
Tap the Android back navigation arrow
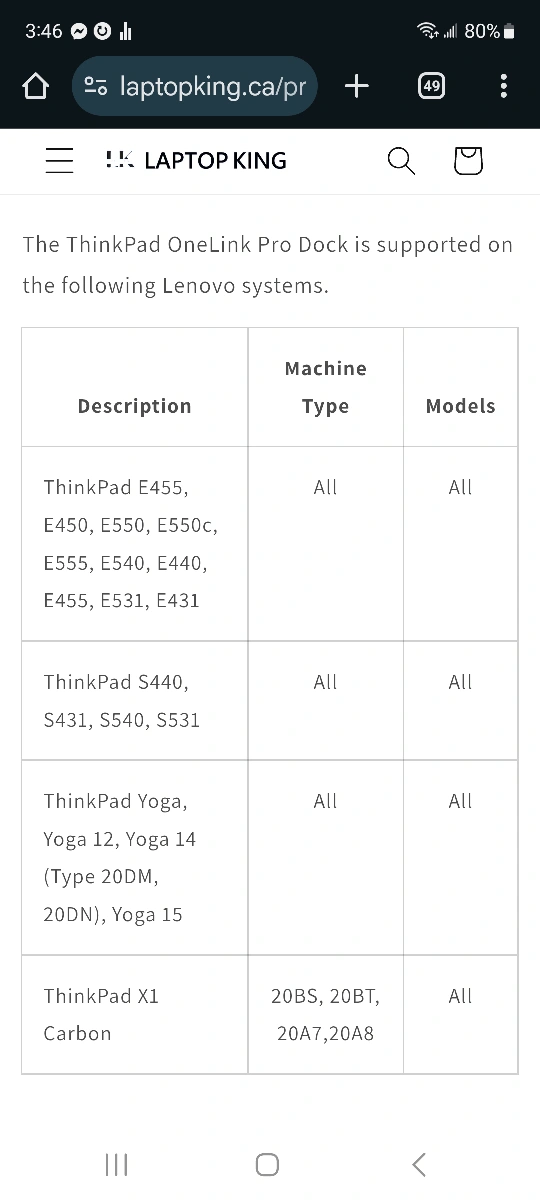coord(419,1164)
